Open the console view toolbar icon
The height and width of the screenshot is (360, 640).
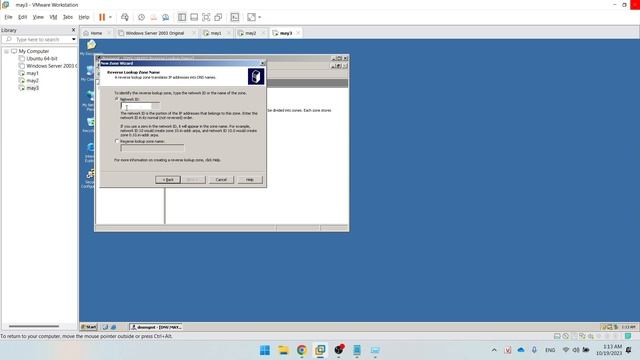point(235,17)
